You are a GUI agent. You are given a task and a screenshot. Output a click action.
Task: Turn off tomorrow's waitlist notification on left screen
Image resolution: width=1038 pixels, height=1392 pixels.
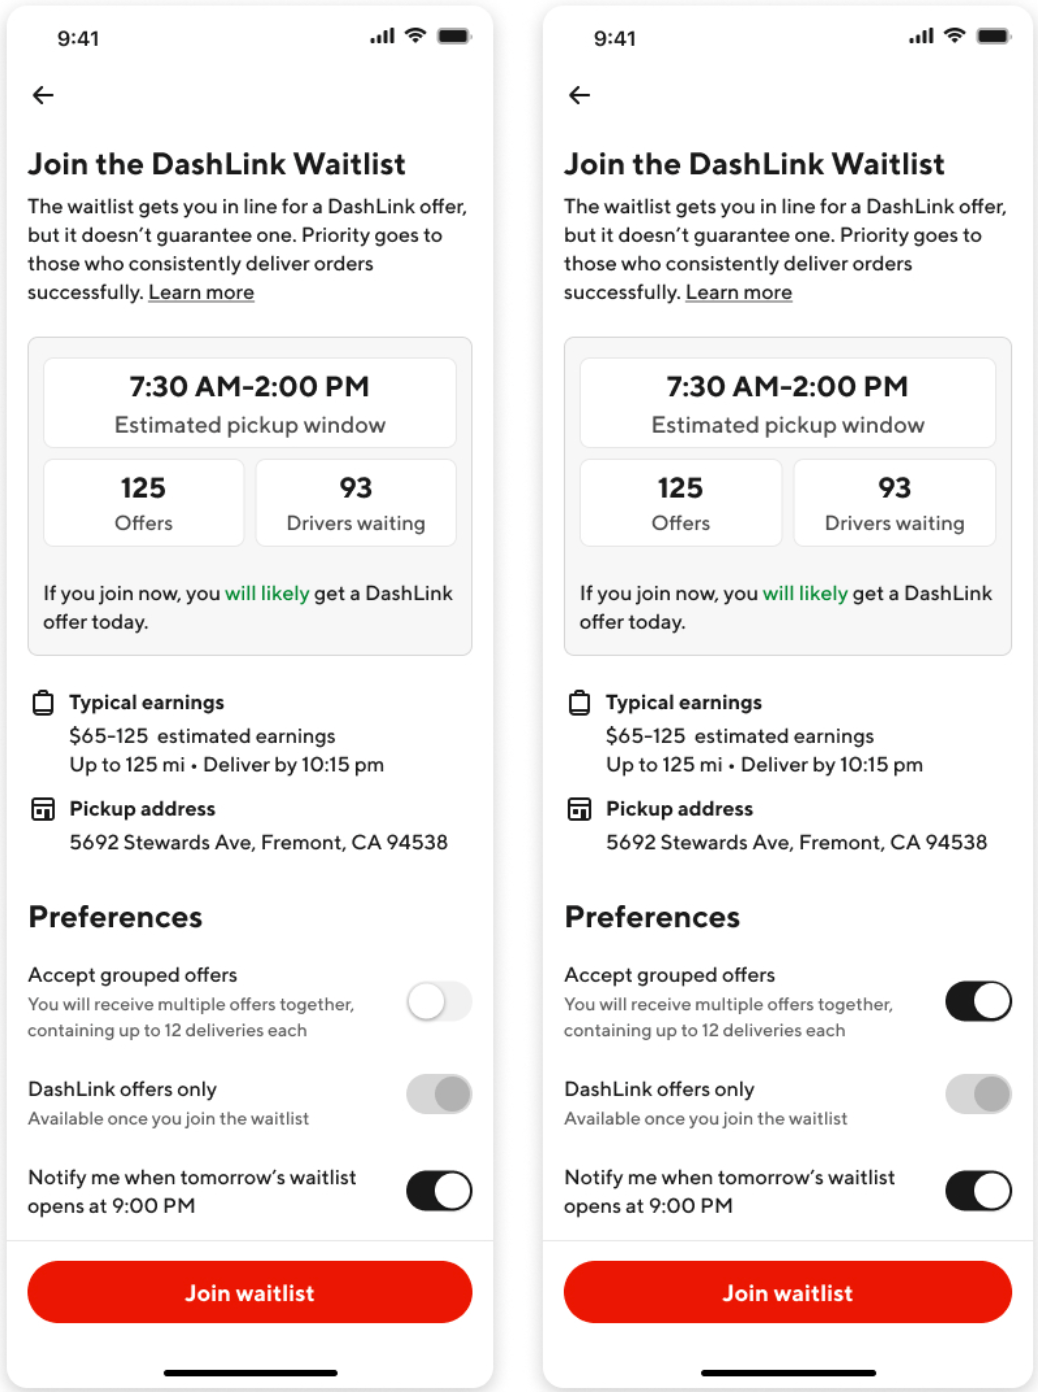[439, 1191]
